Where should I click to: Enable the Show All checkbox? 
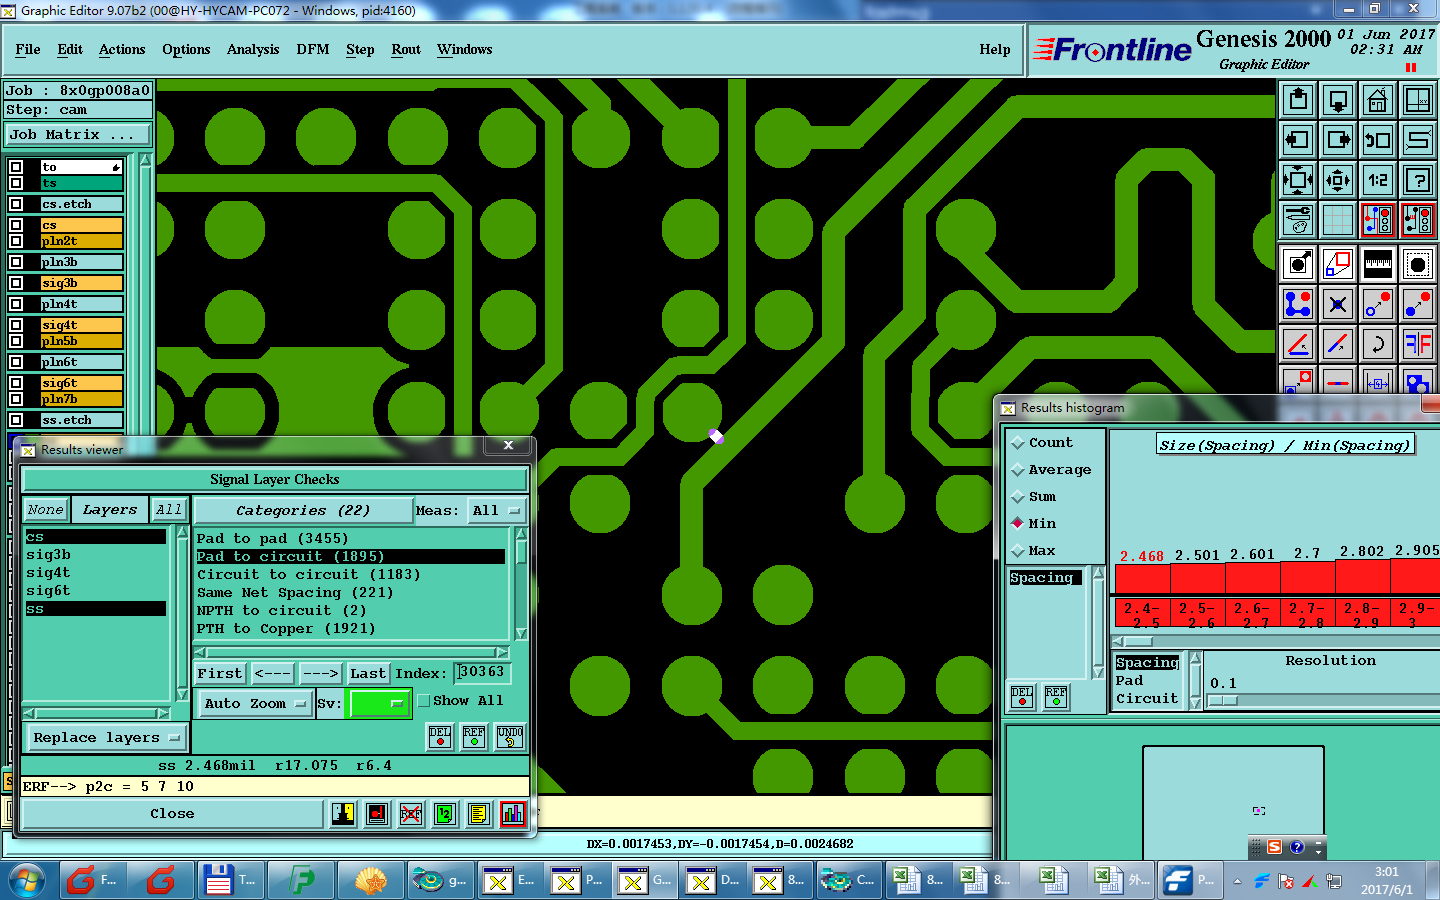pos(423,701)
